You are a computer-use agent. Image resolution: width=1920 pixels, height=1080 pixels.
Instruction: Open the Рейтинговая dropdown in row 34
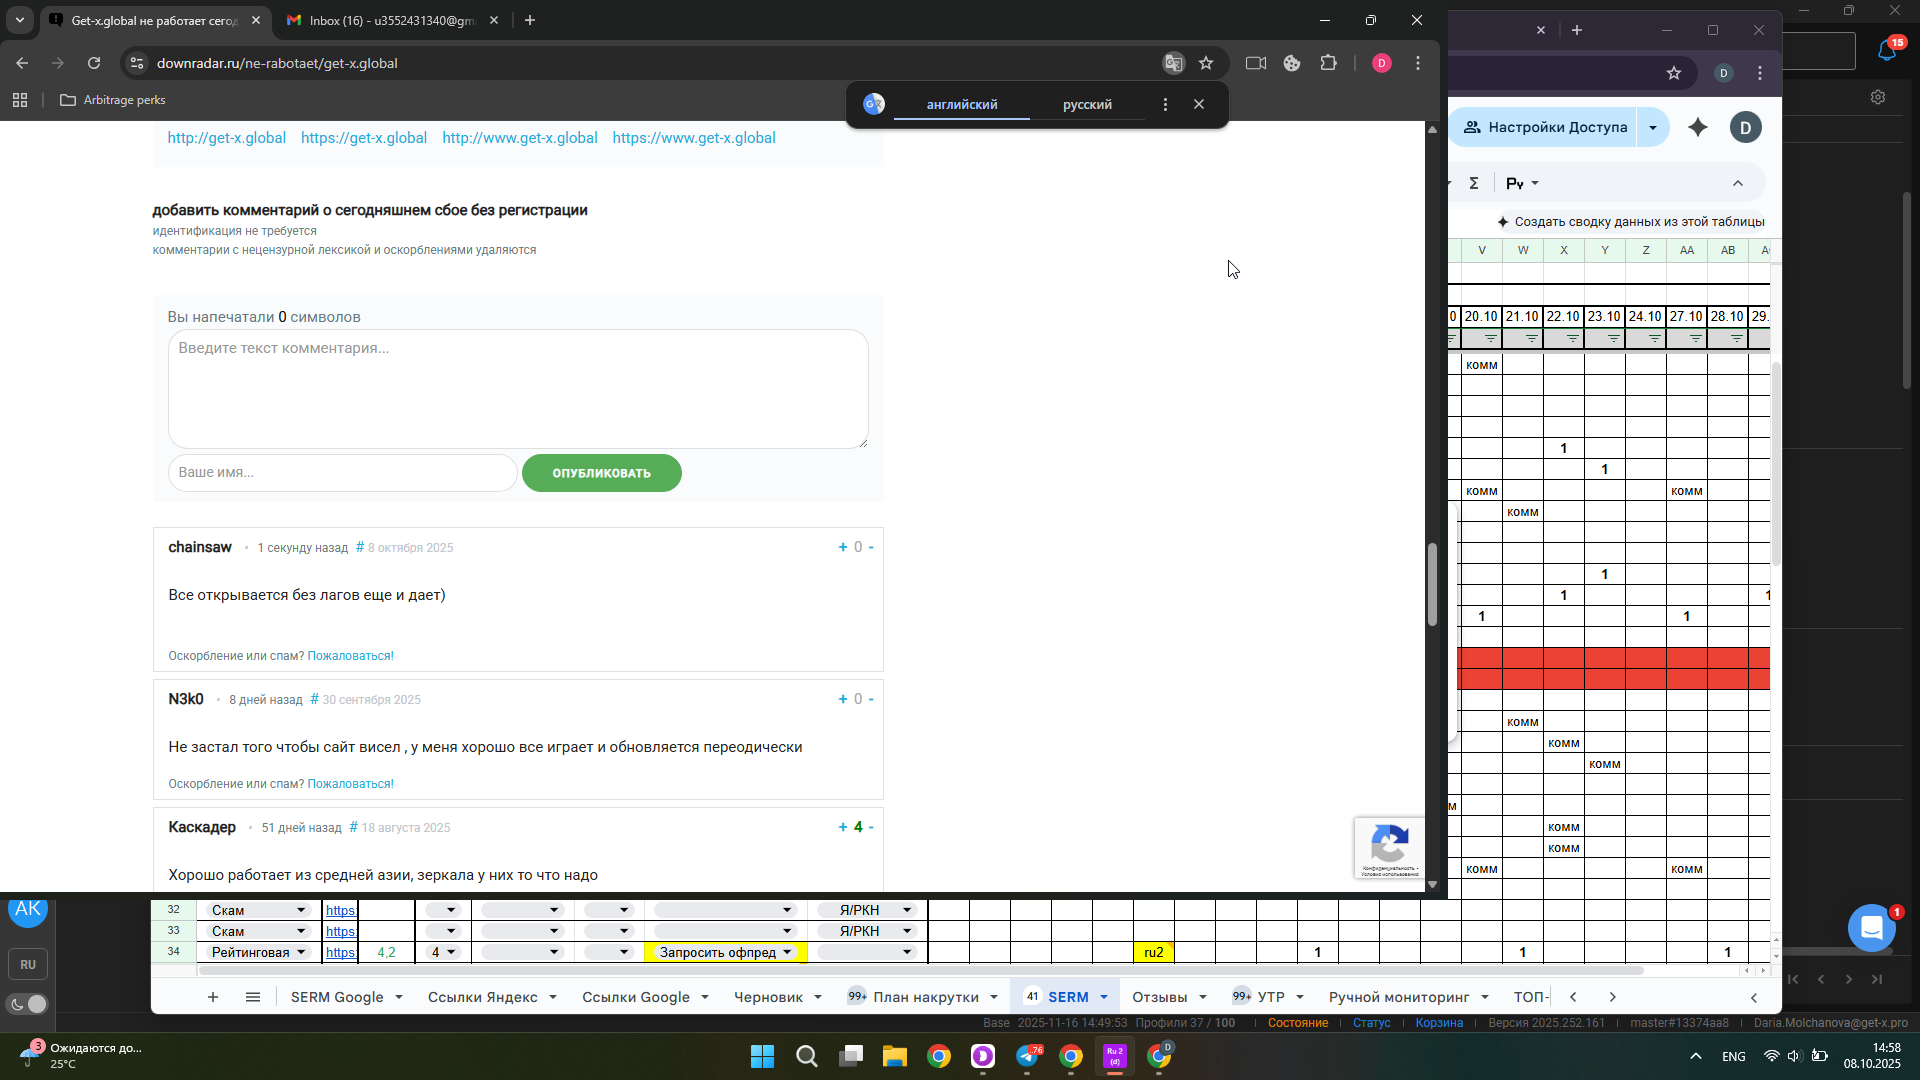301,952
